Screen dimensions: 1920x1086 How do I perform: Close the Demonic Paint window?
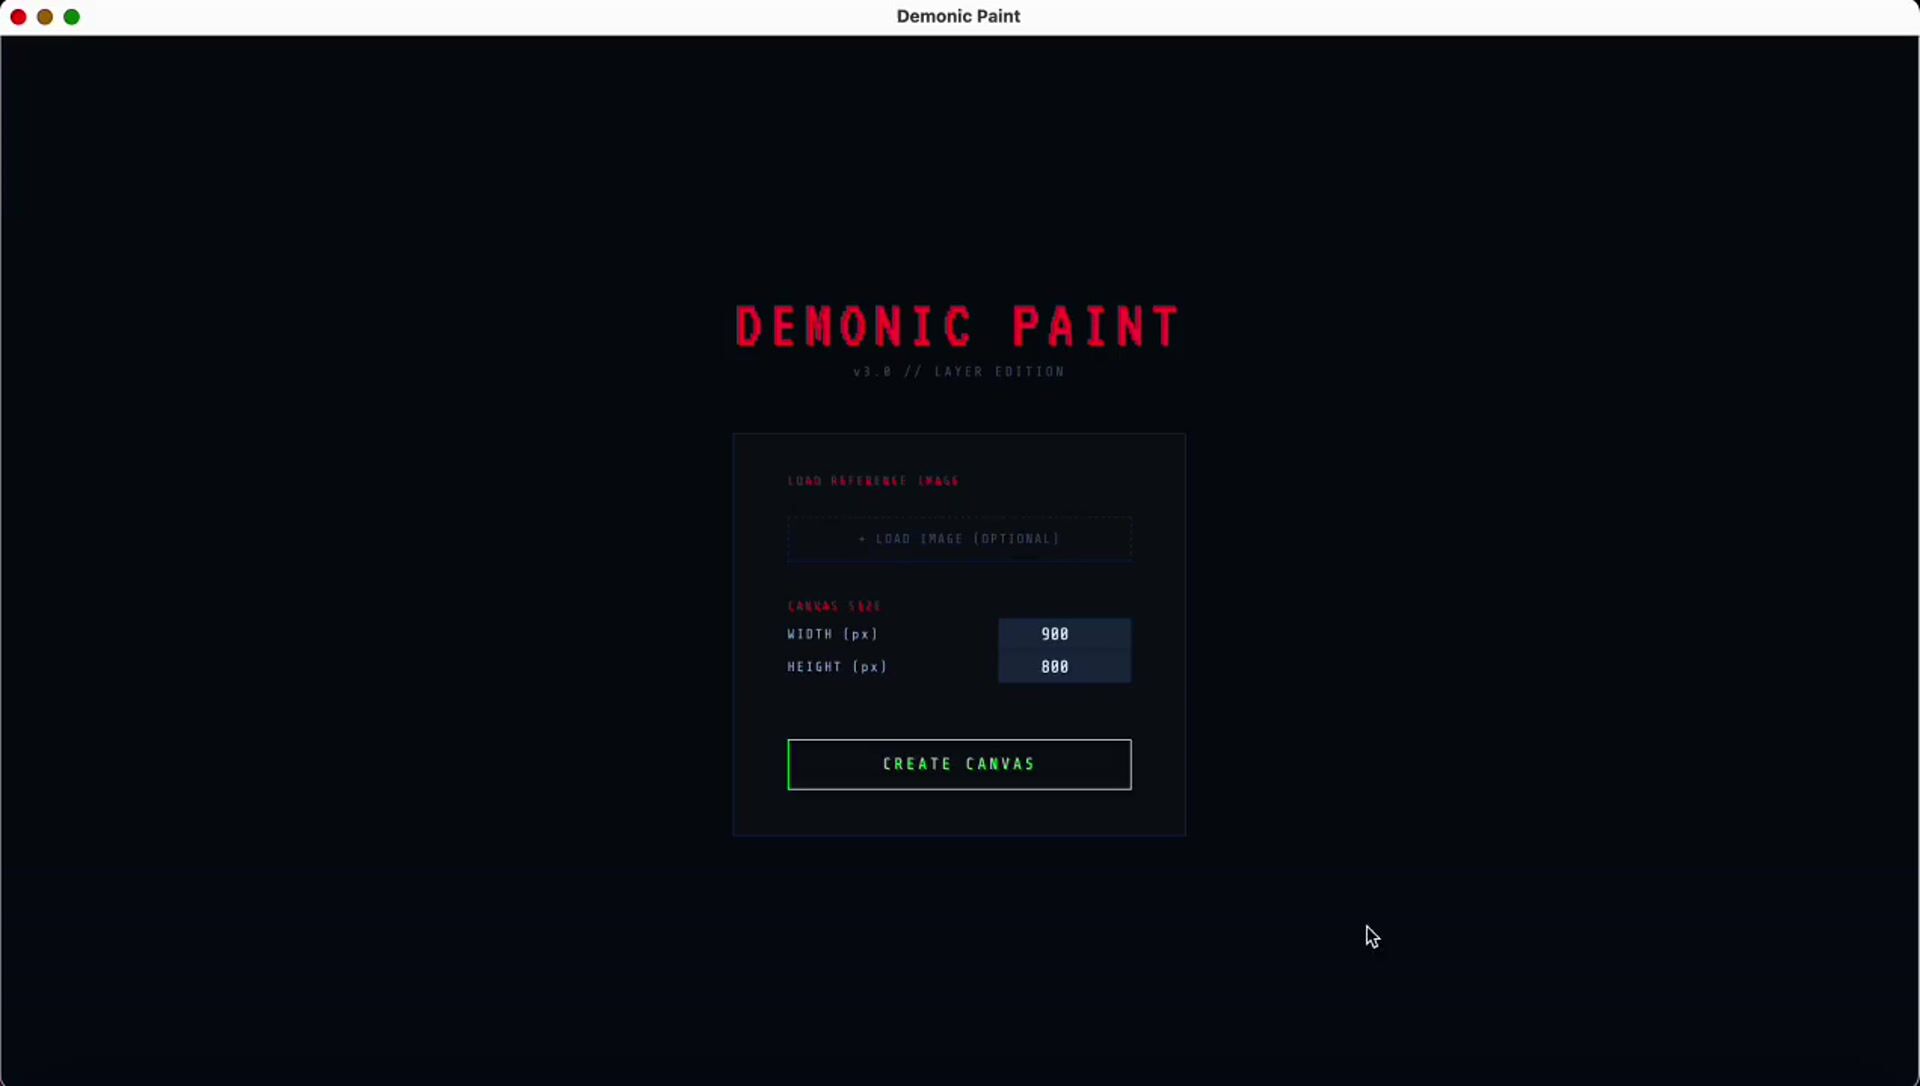click(18, 17)
